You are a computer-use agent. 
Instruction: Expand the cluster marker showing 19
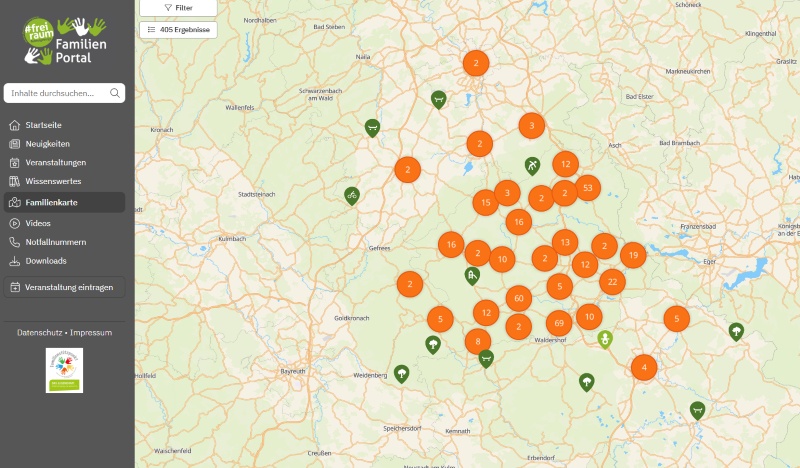click(x=632, y=256)
